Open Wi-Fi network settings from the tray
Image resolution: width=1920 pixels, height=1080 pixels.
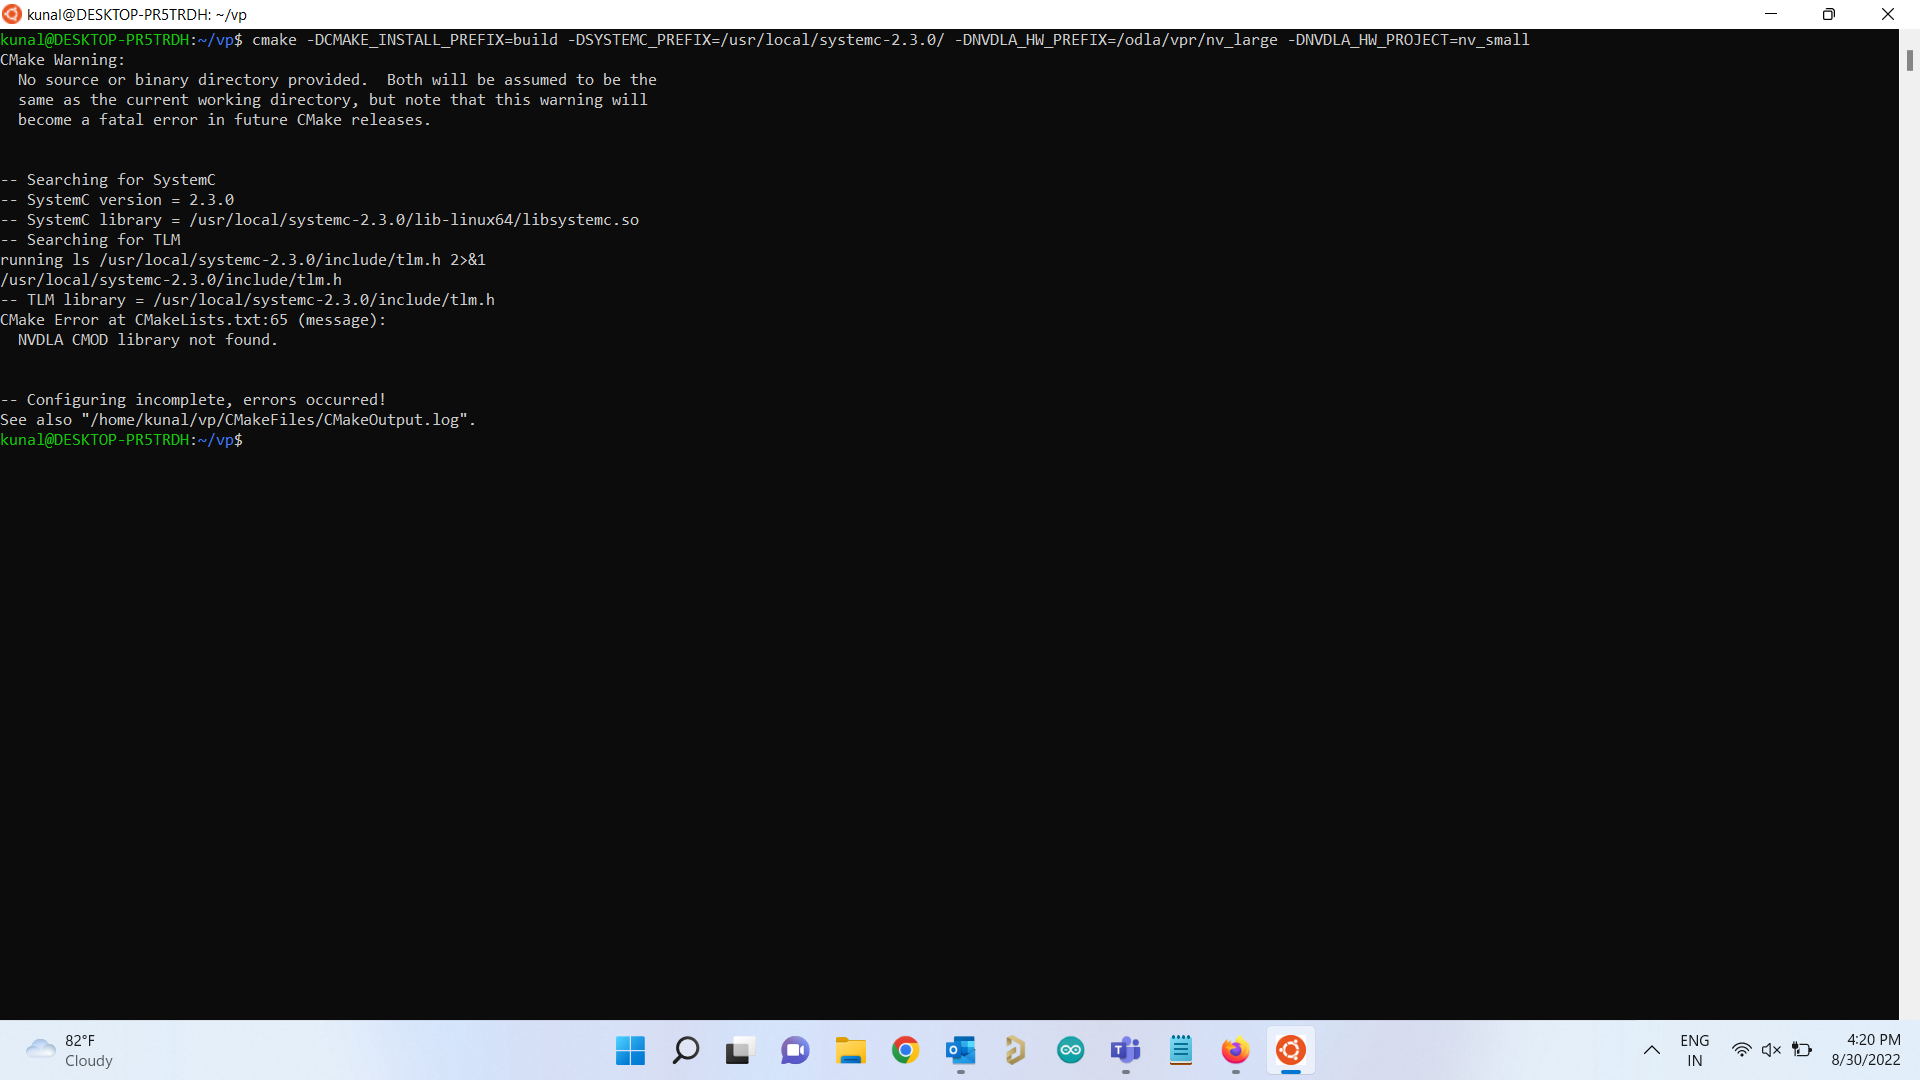click(1742, 1050)
